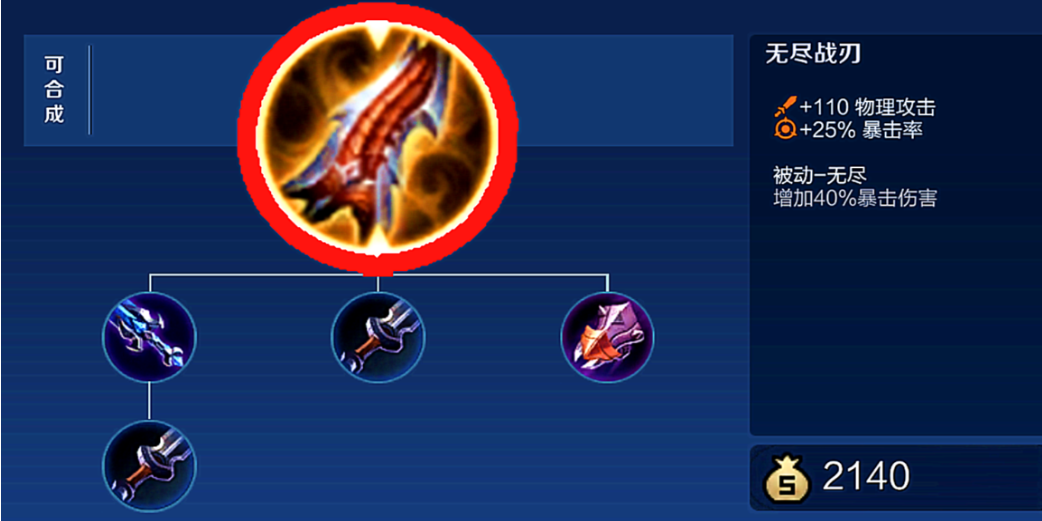Select the +110 物理攻击 stat line
Screen dimensions: 1042x521
click(868, 108)
